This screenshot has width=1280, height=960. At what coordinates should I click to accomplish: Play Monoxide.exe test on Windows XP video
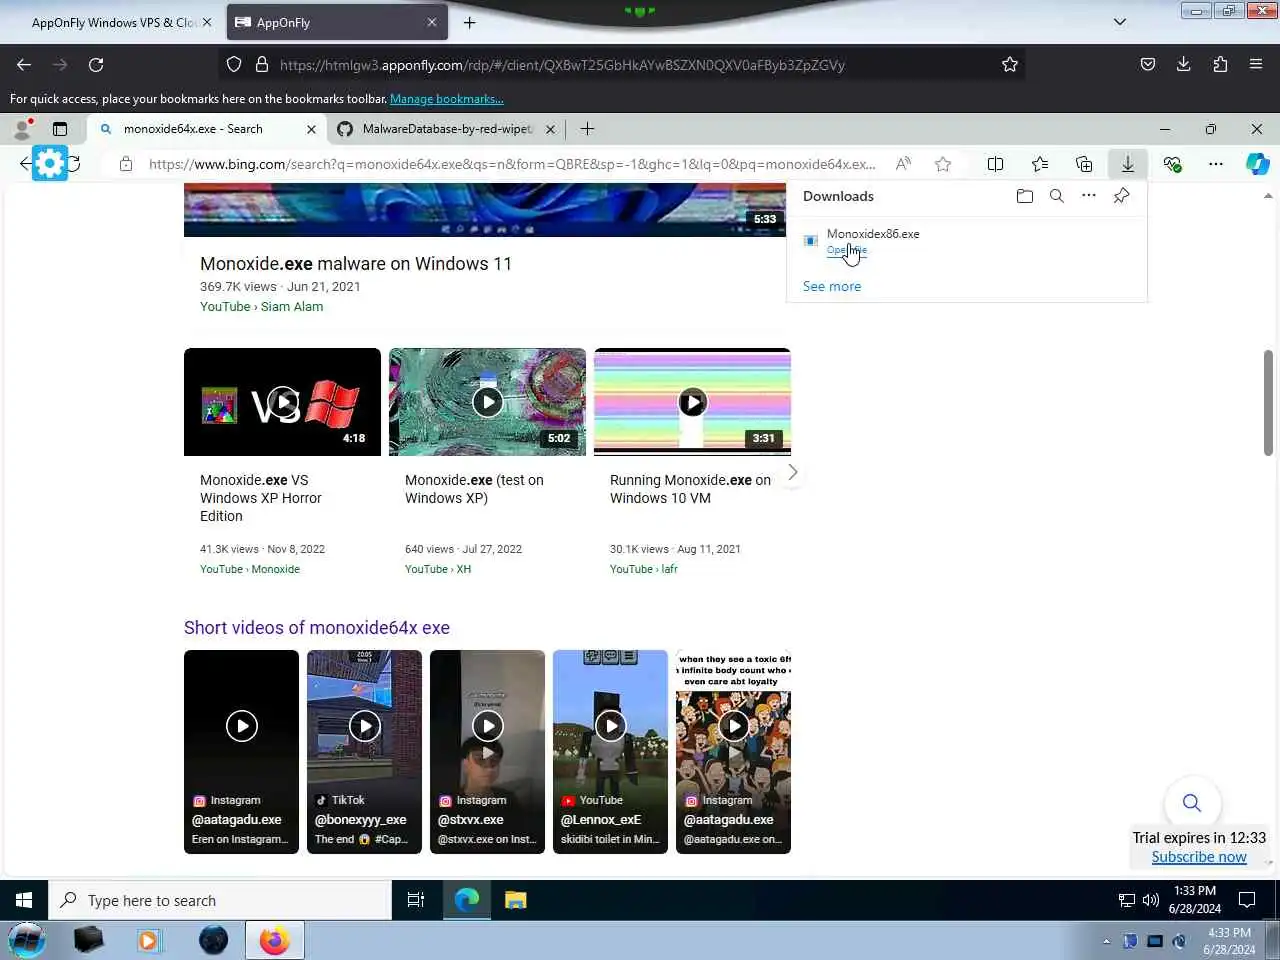coord(487,402)
